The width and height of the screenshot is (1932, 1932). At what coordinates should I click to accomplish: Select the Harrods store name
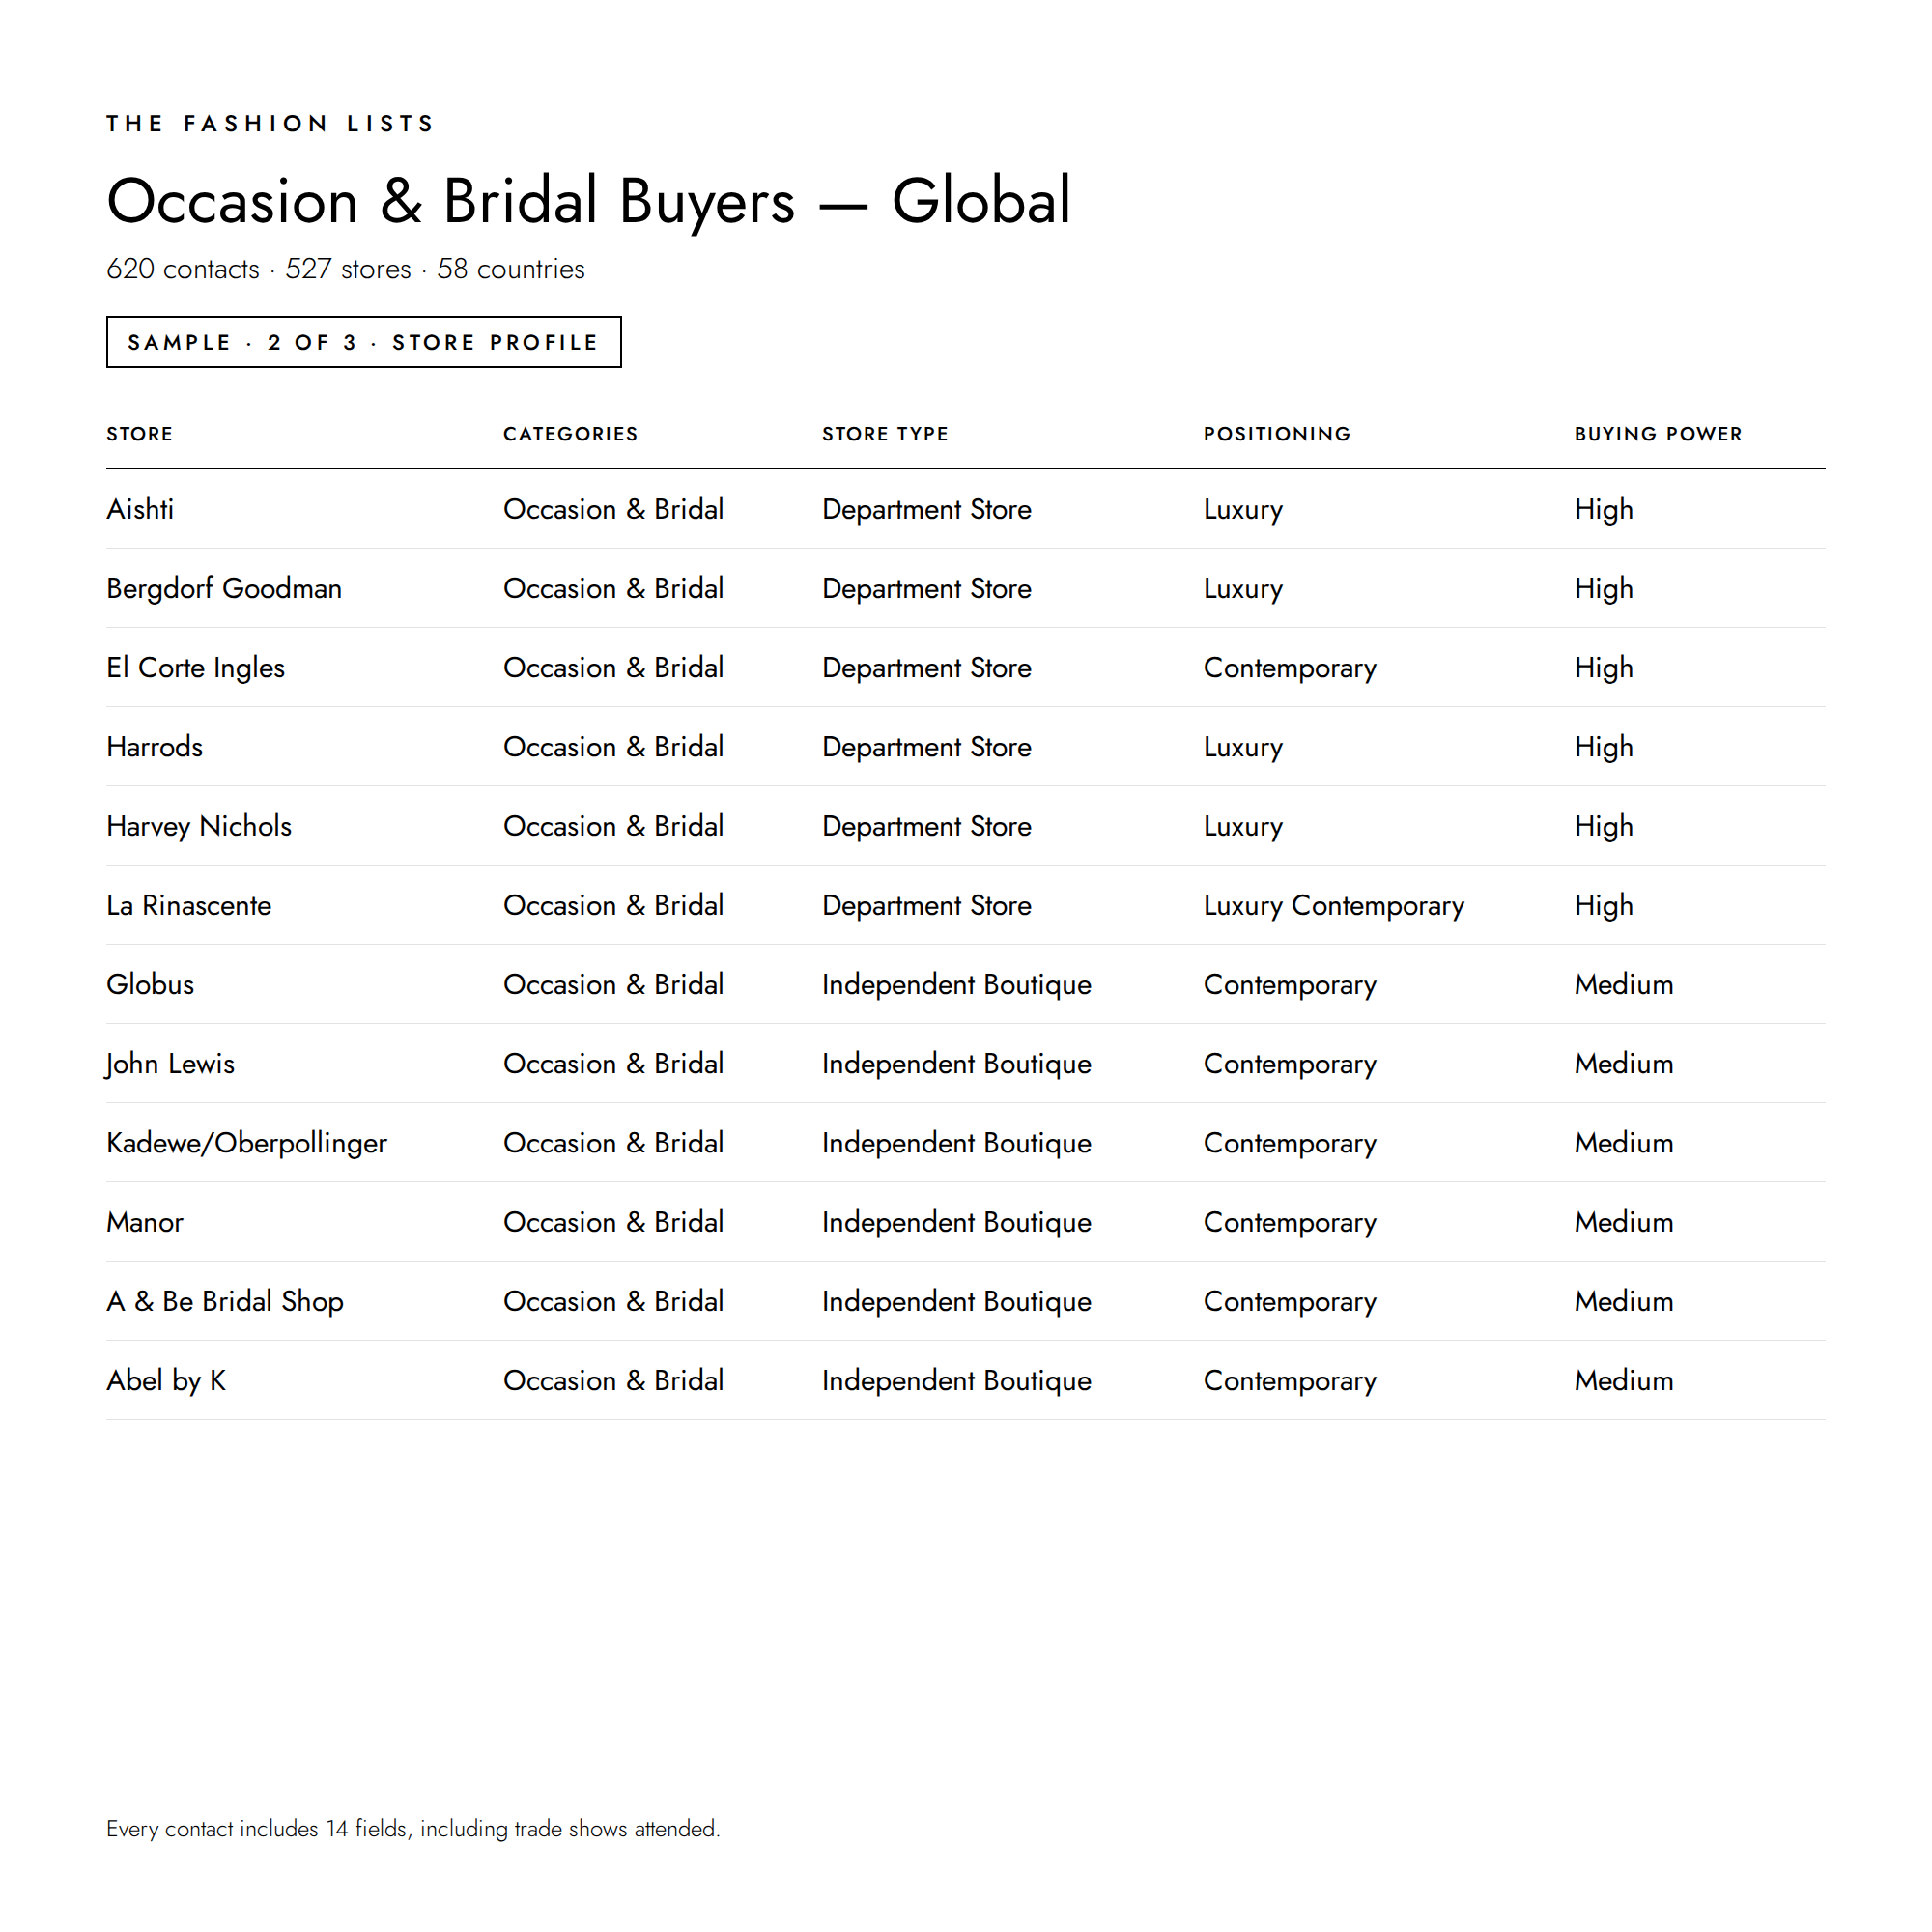coord(155,747)
